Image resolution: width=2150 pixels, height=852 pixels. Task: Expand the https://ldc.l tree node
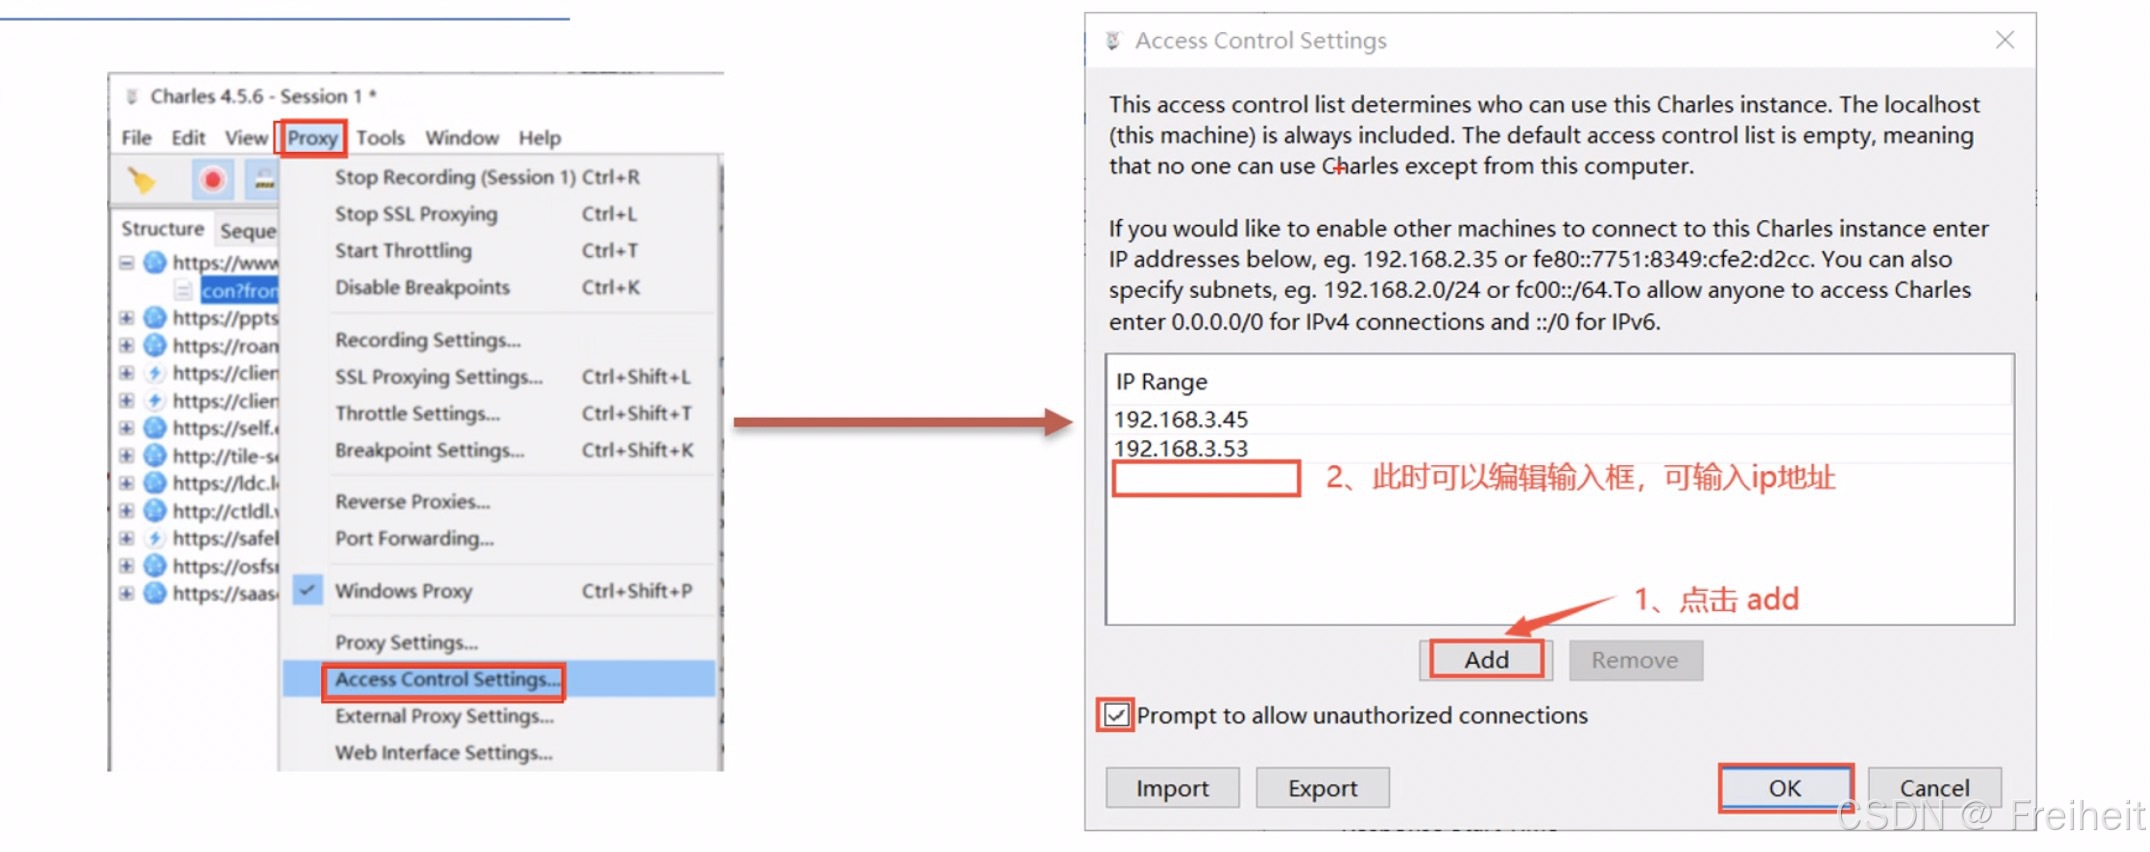point(127,483)
